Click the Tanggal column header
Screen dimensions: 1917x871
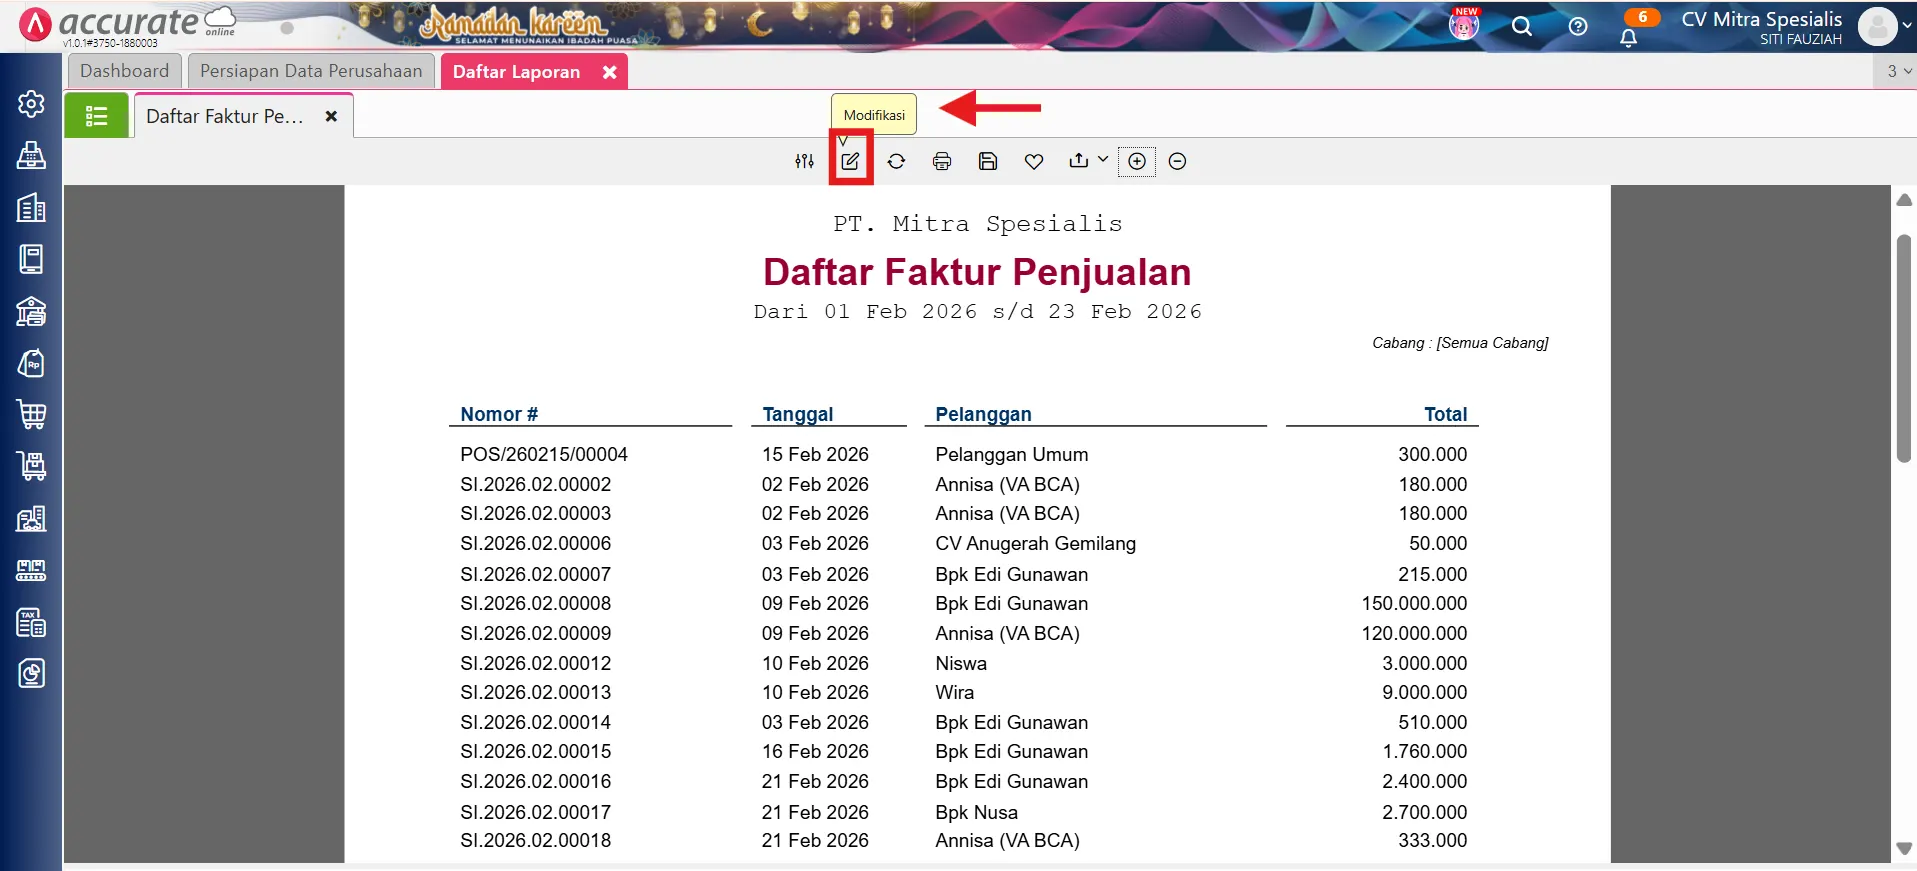[797, 414]
